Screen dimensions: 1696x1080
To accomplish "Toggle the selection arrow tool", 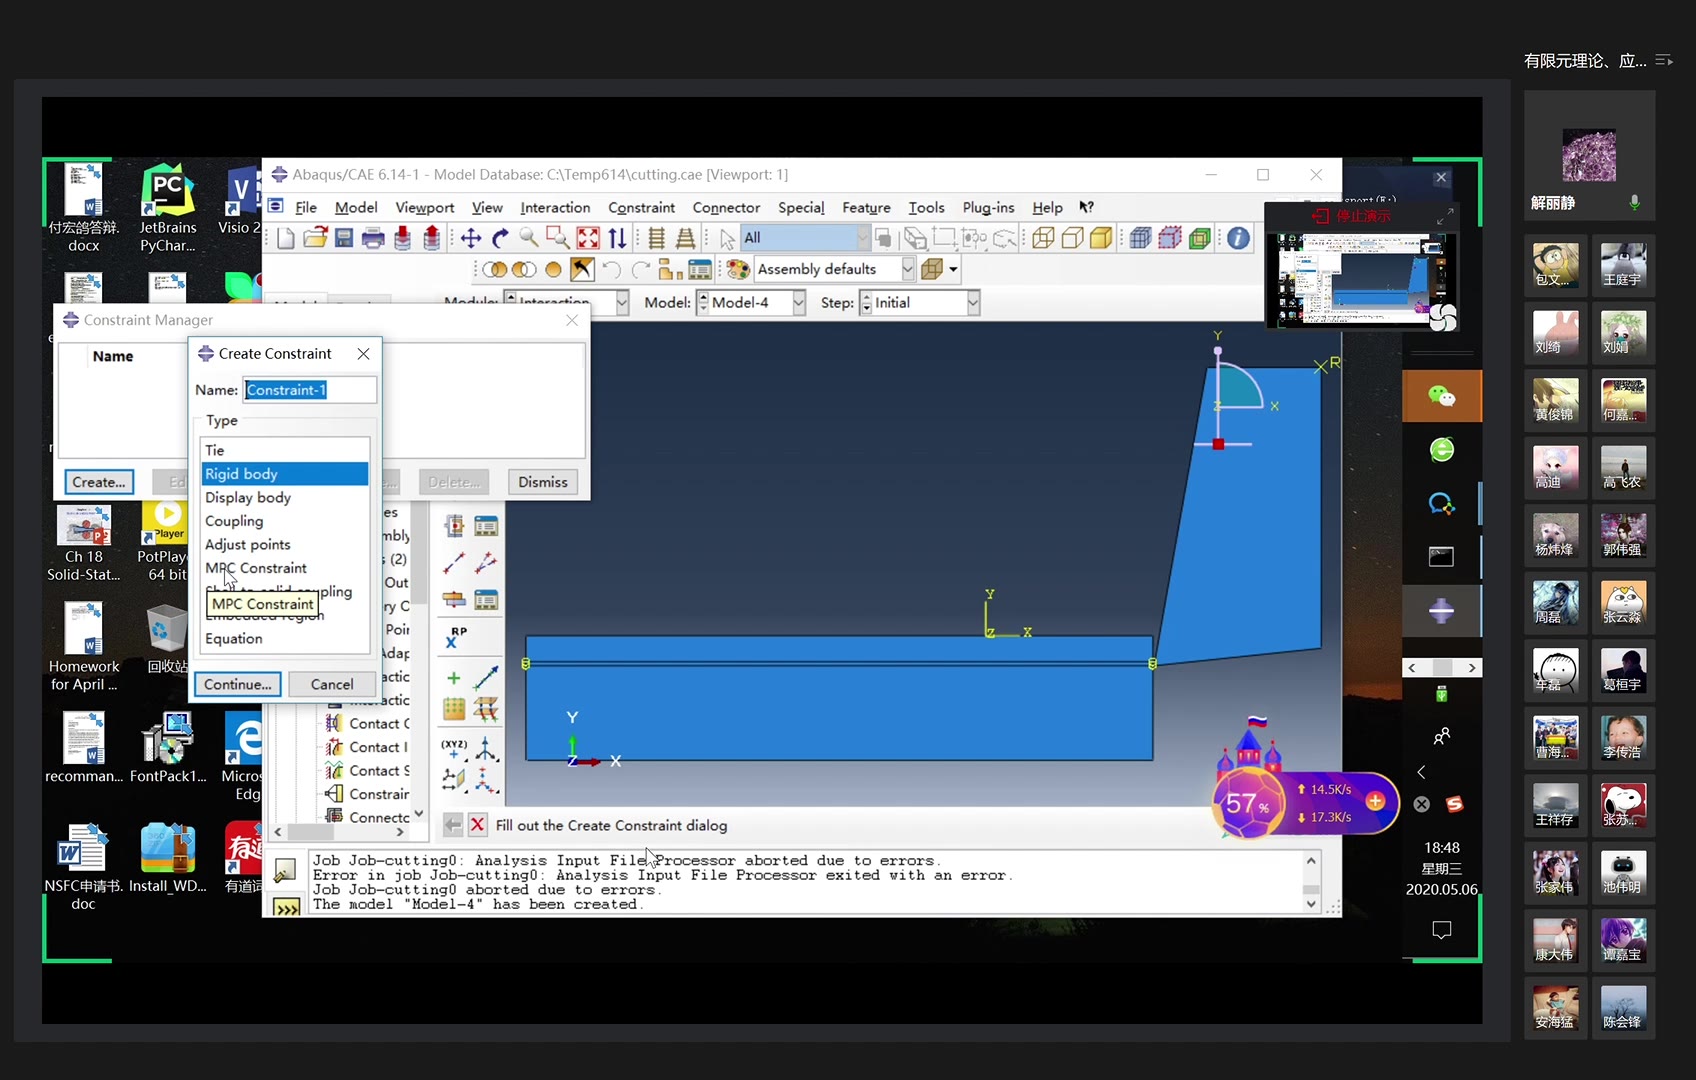I will 727,238.
